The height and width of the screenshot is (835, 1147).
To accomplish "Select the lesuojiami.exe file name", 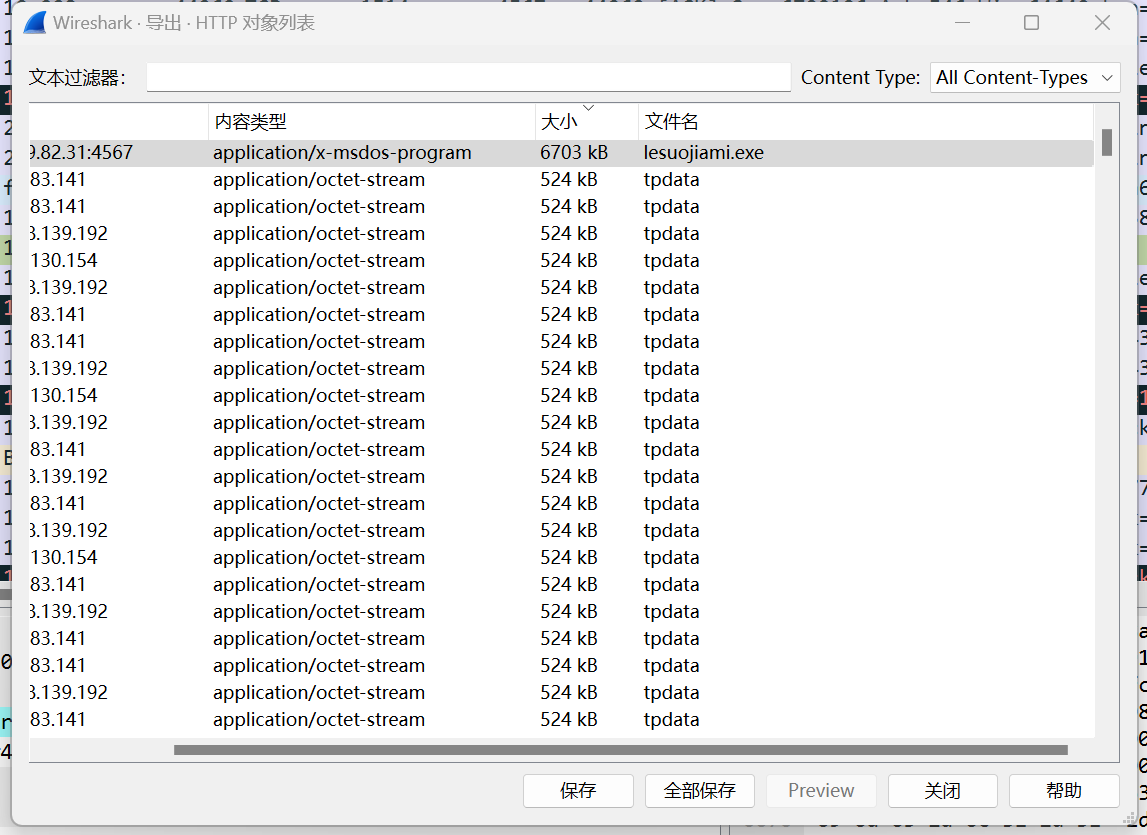I will click(704, 152).
